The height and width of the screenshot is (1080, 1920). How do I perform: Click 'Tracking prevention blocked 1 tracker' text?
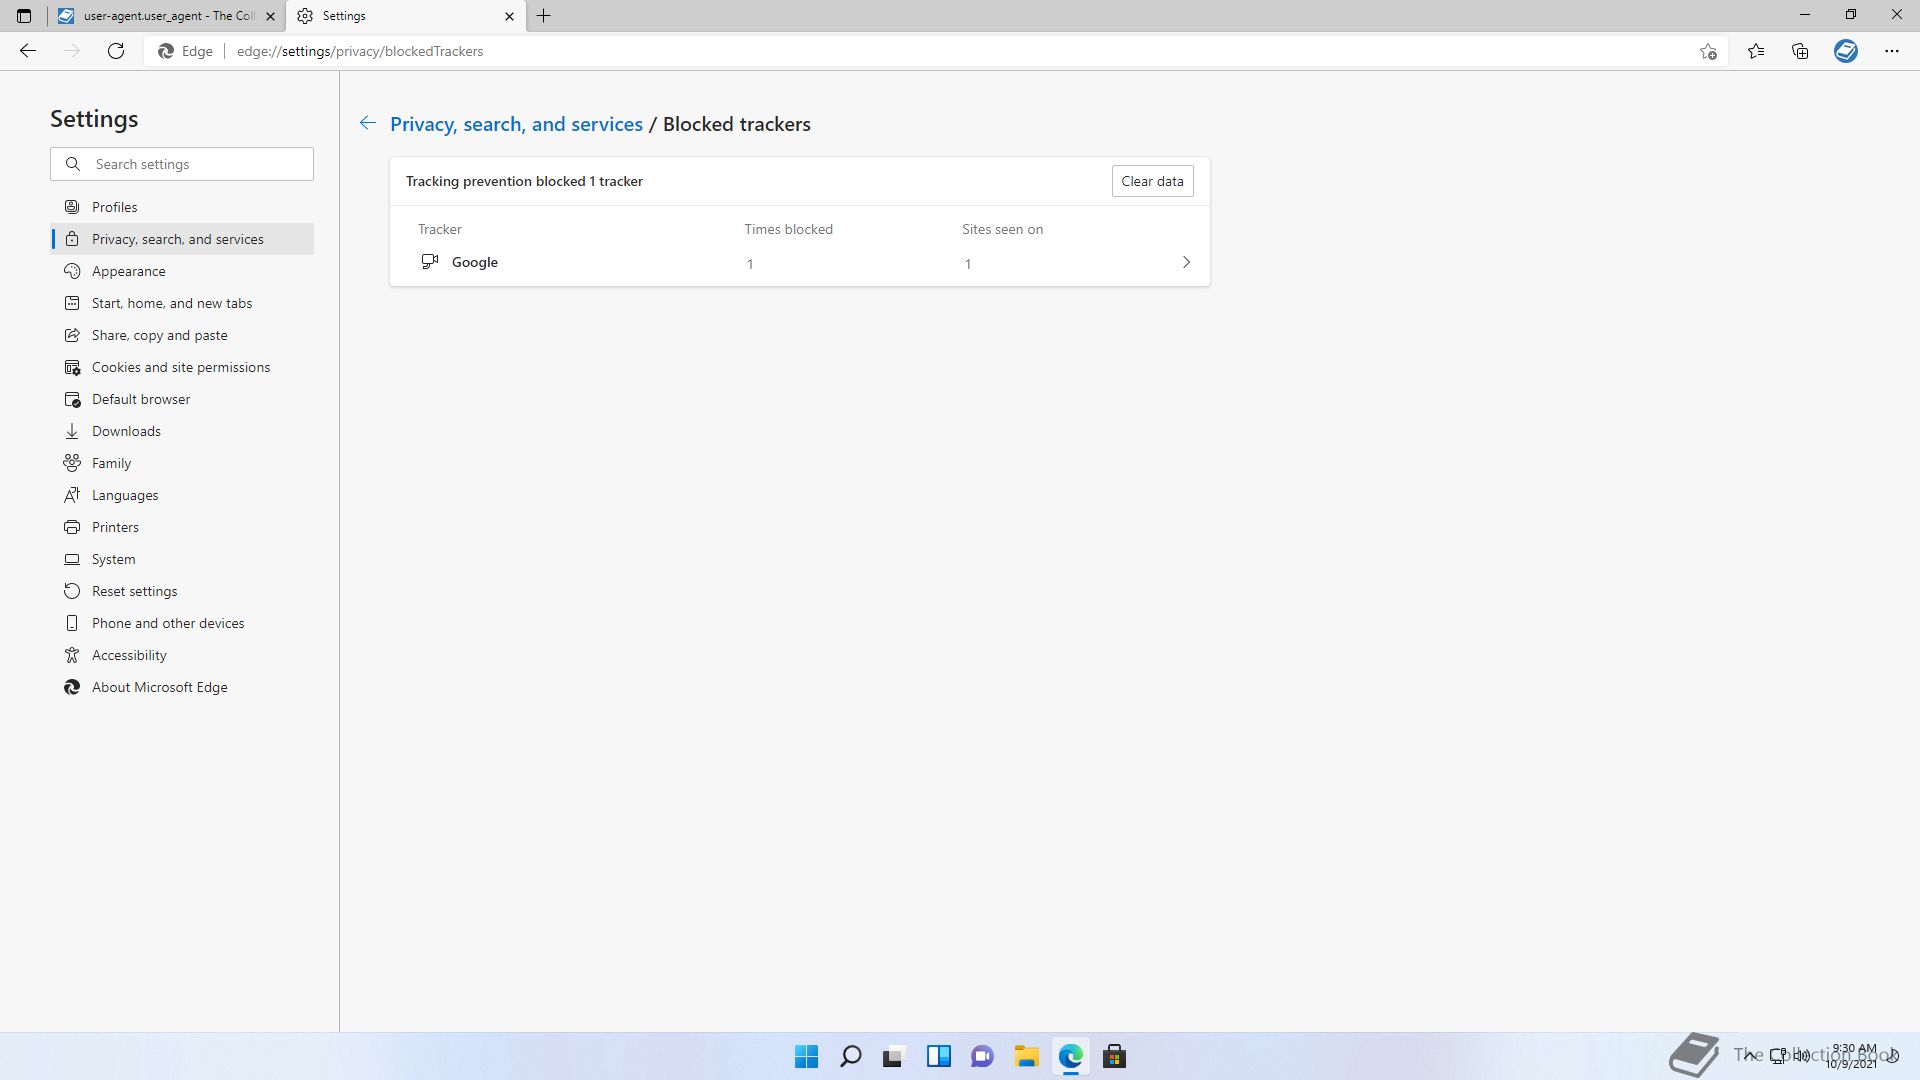524,181
